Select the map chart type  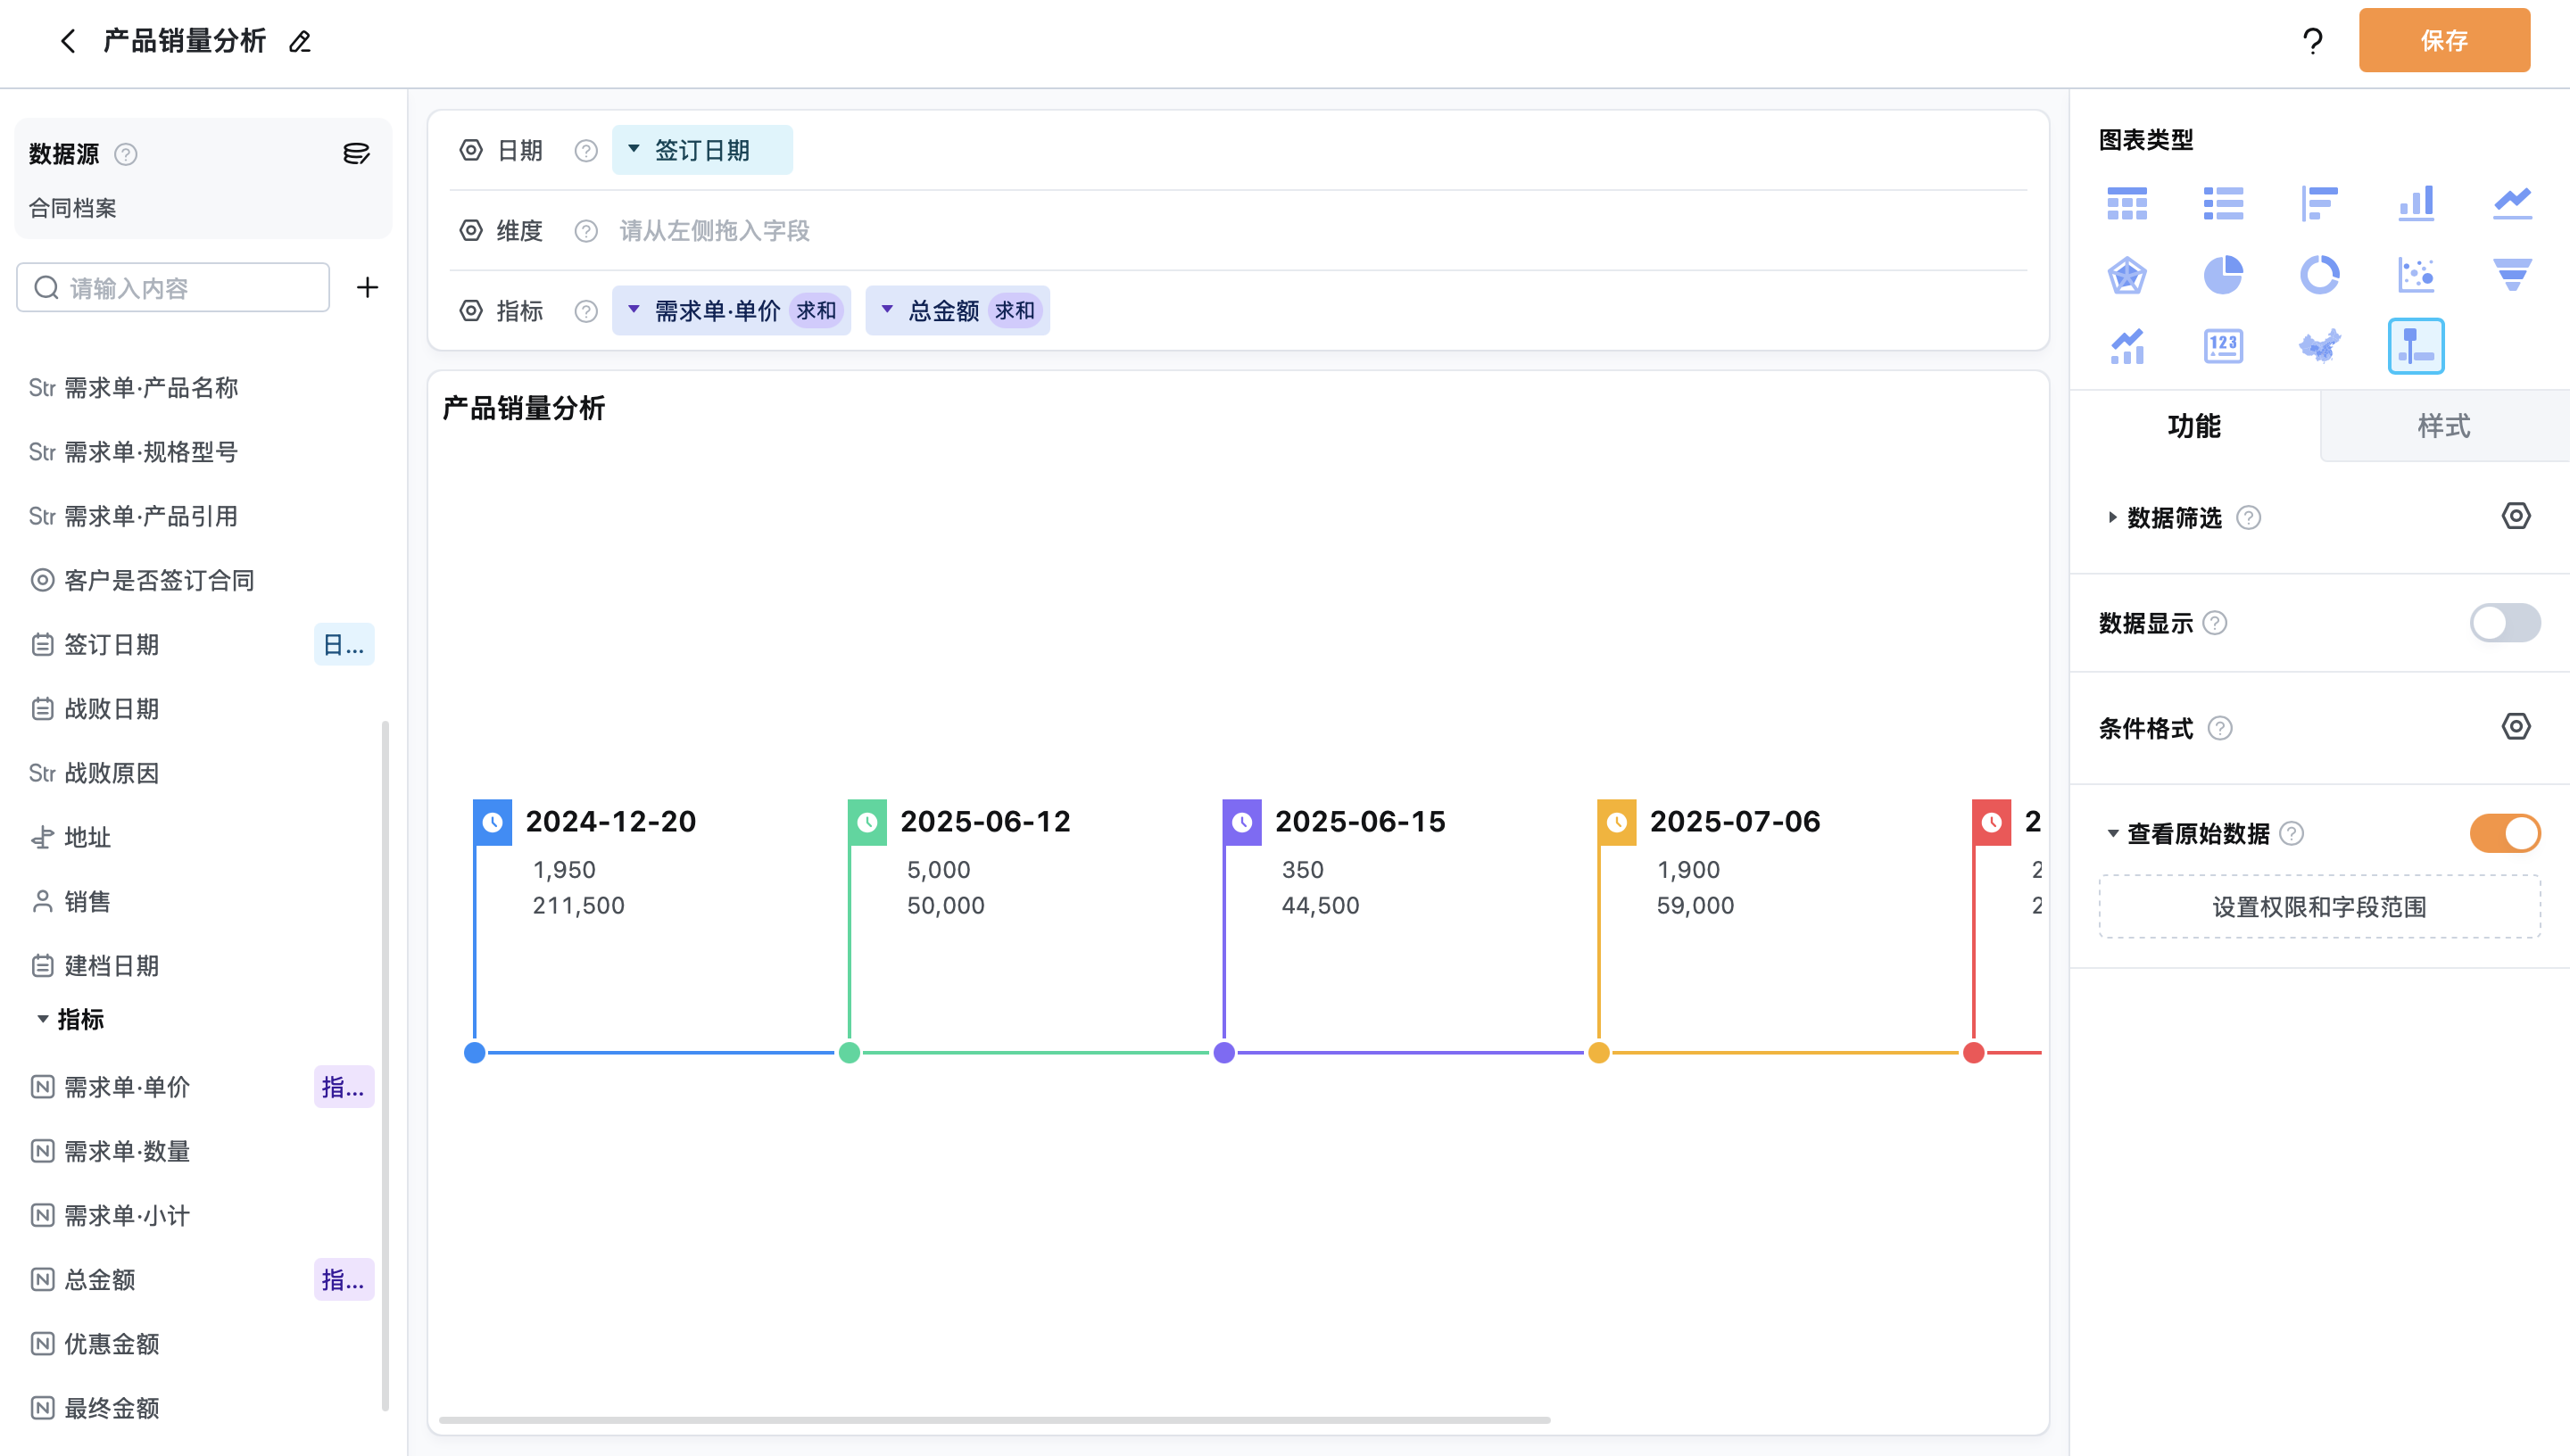(x=2319, y=346)
